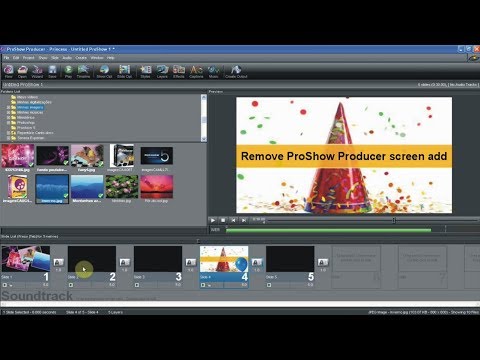This screenshot has height=360, width=480.
Task: Click the green show-length progress bar
Action: click(x=328, y=230)
